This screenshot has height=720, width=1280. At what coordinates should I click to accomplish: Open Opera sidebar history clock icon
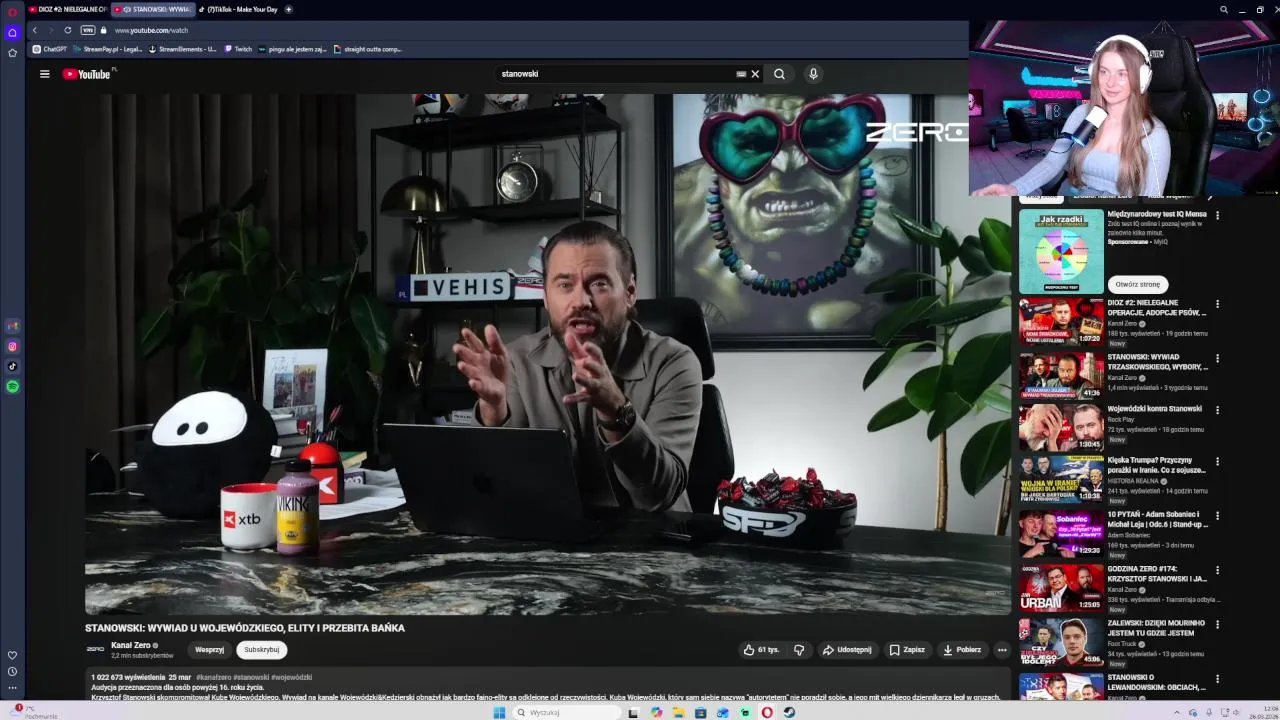pos(12,671)
